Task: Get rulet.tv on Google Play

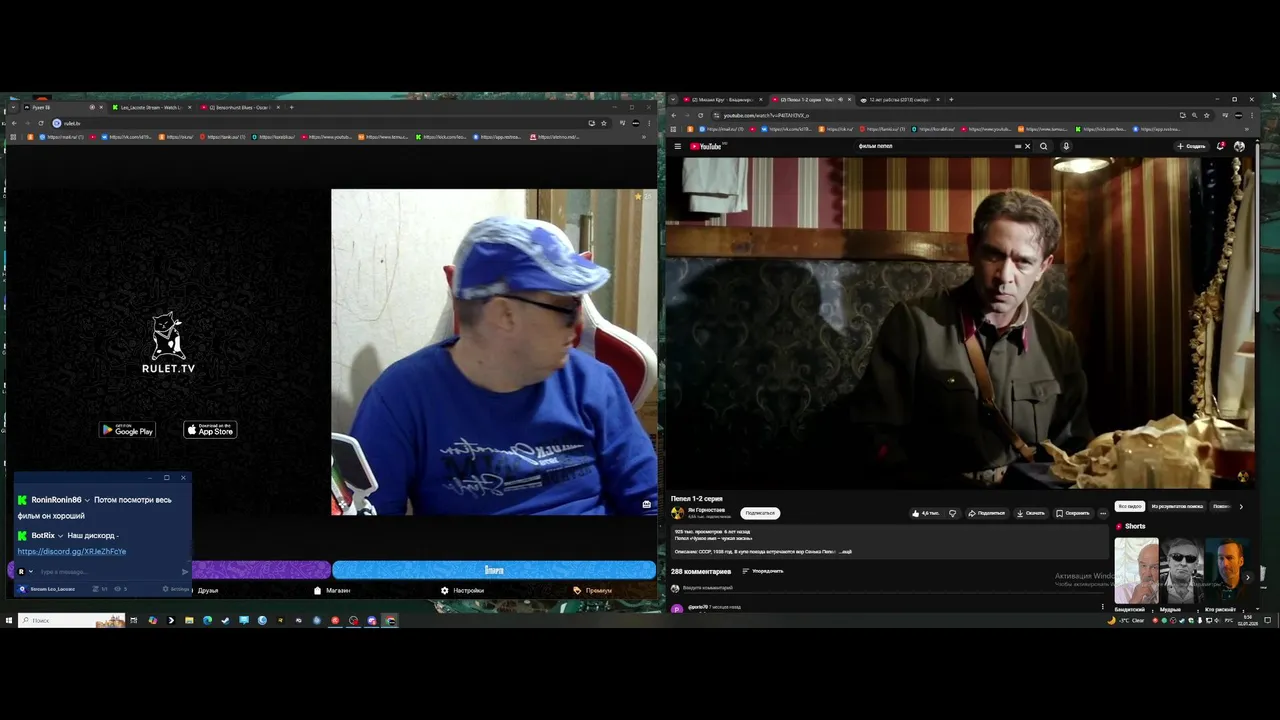Action: 127,430
